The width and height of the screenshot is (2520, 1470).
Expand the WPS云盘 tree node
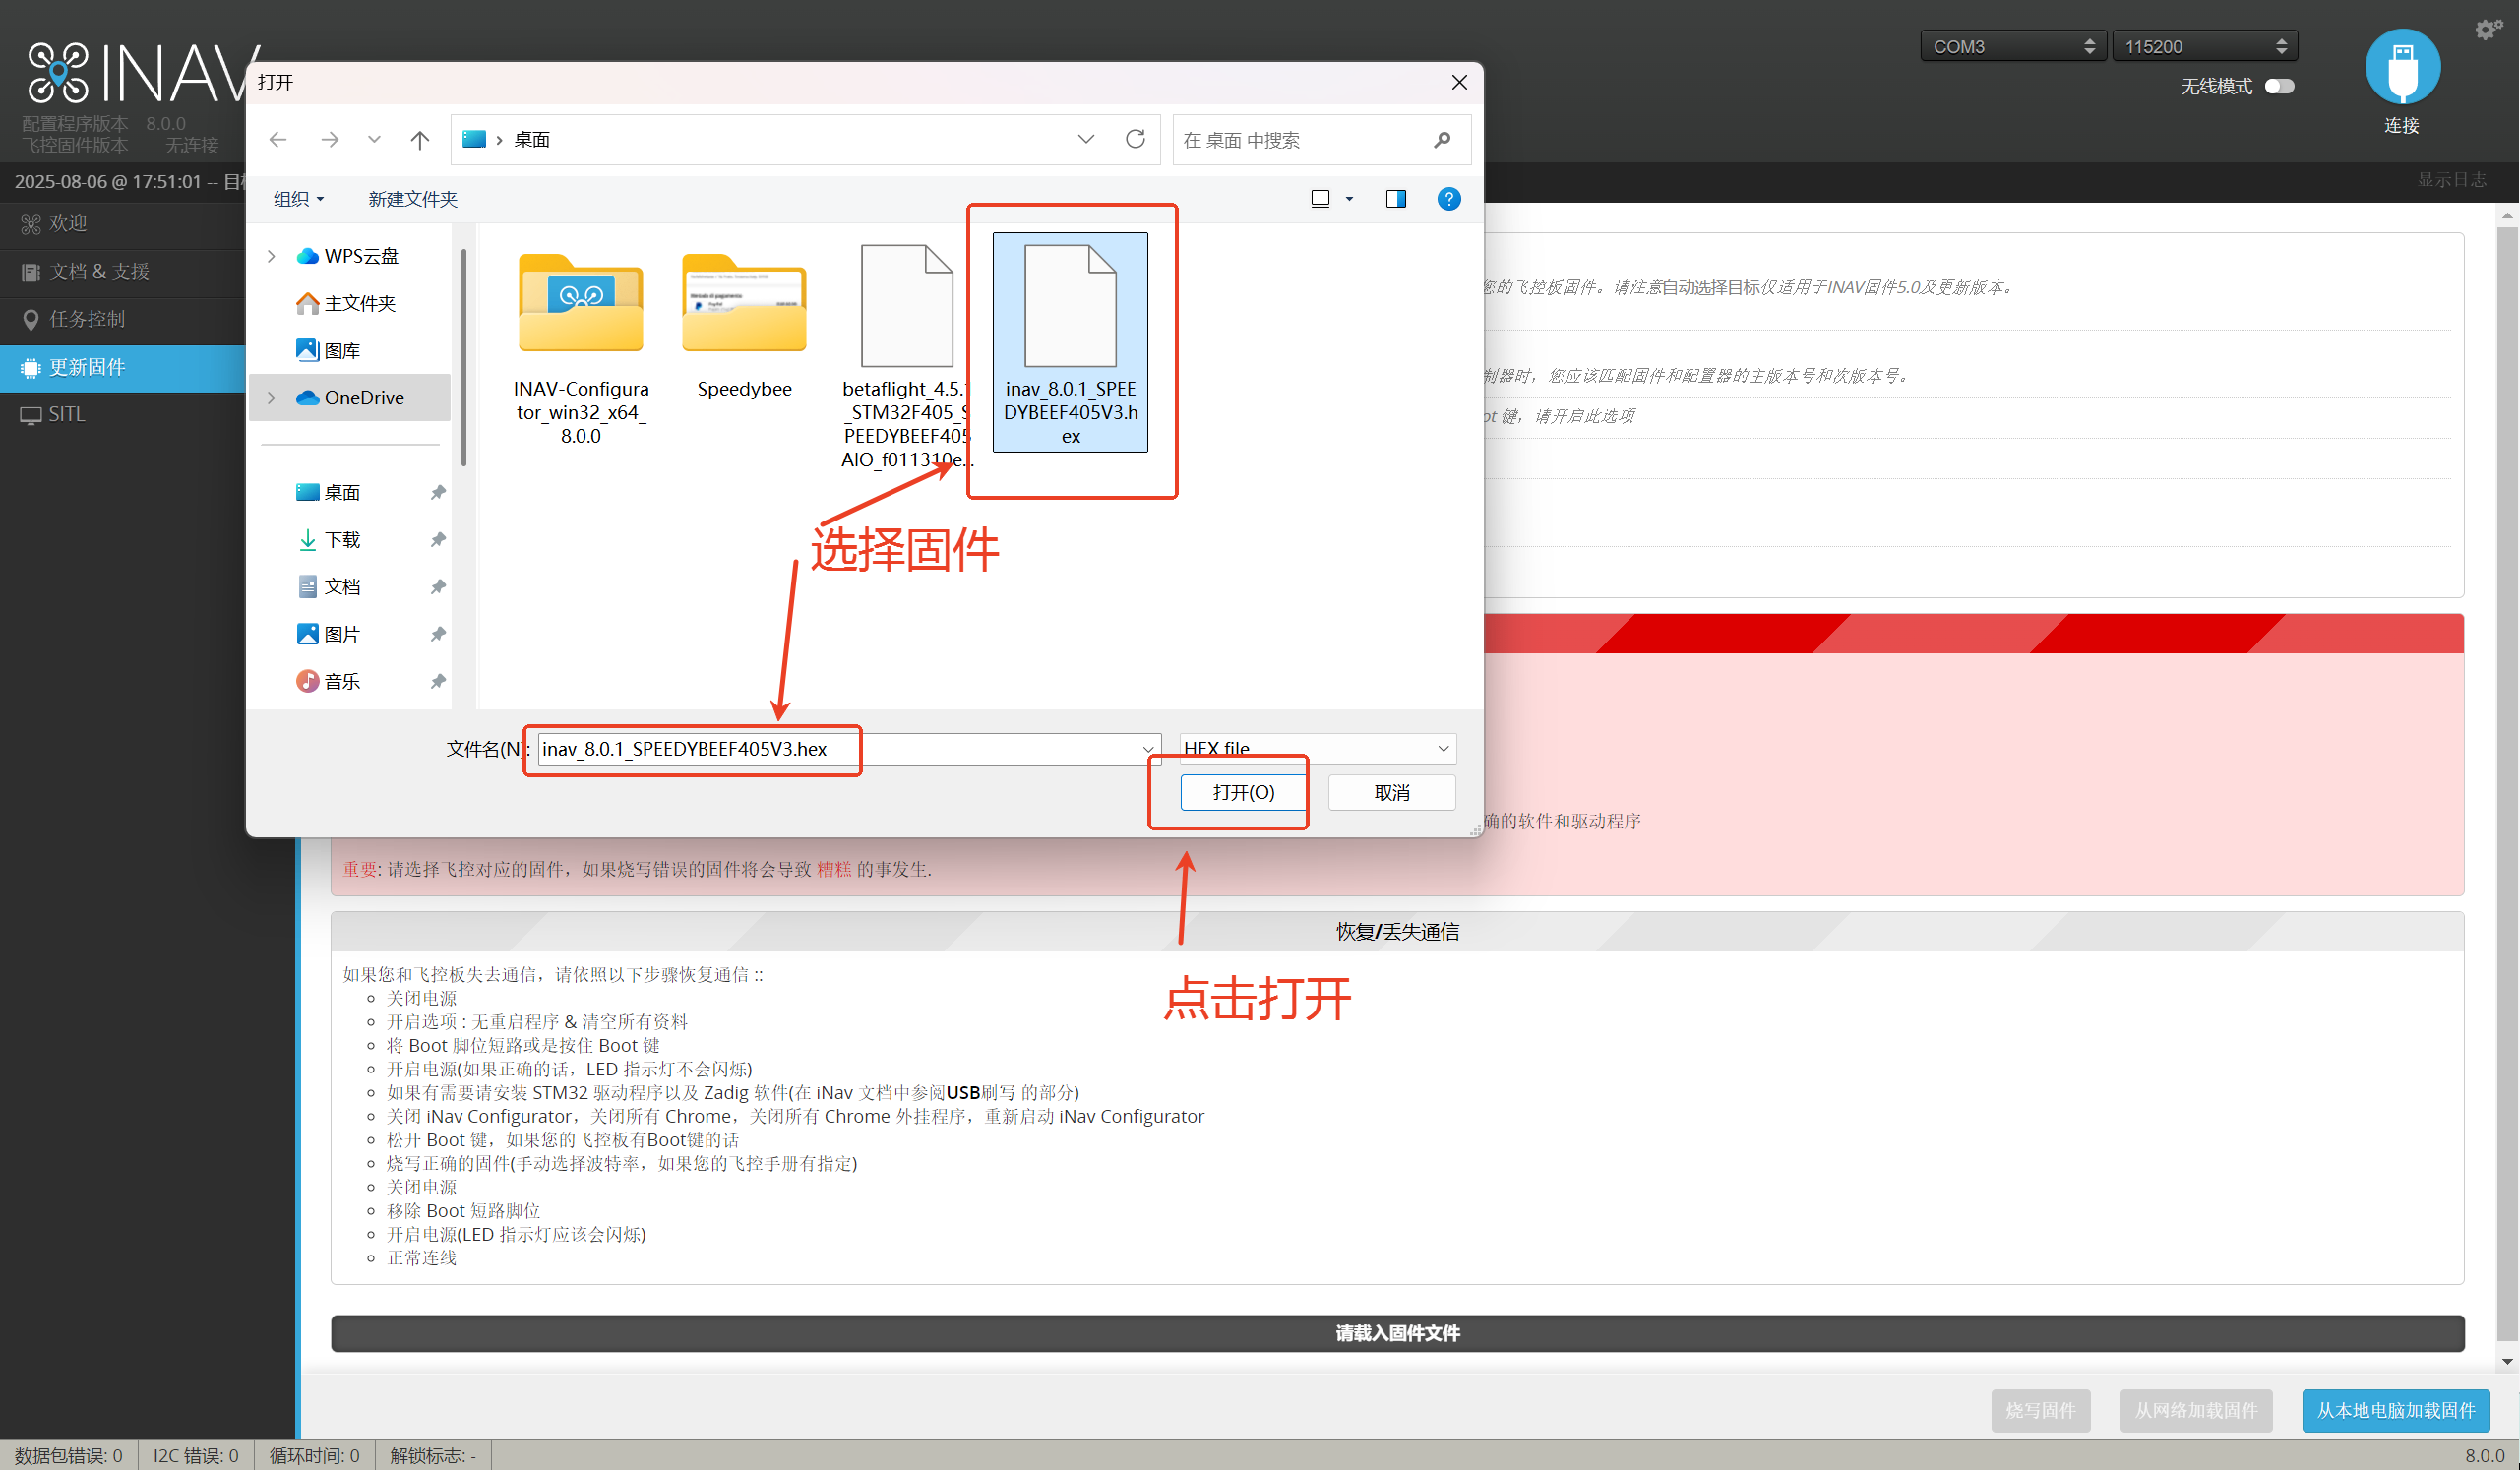pos(271,256)
